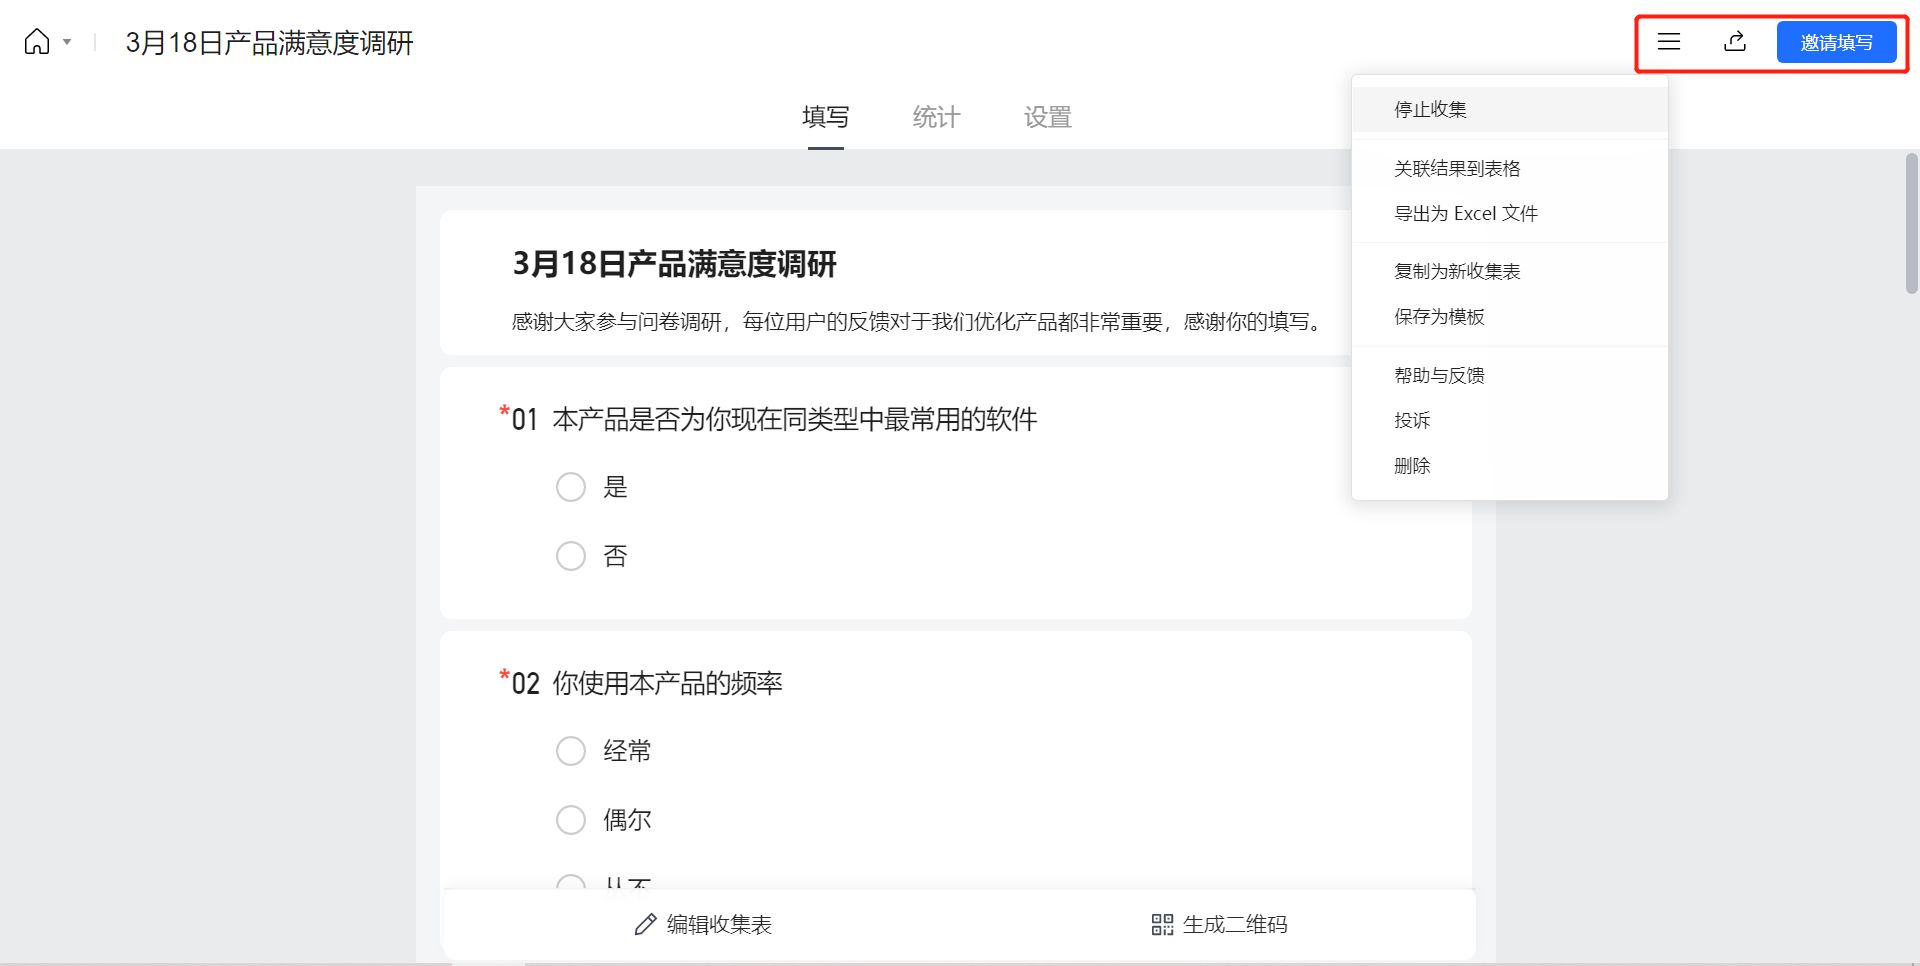Select the 否 radio button
The image size is (1920, 966).
click(x=571, y=556)
